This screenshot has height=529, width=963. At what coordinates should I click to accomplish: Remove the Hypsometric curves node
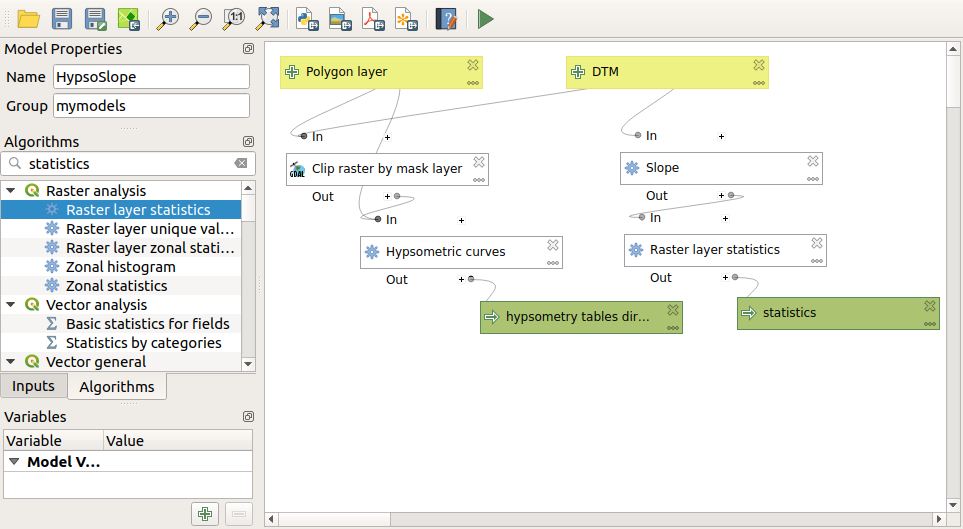(x=553, y=244)
